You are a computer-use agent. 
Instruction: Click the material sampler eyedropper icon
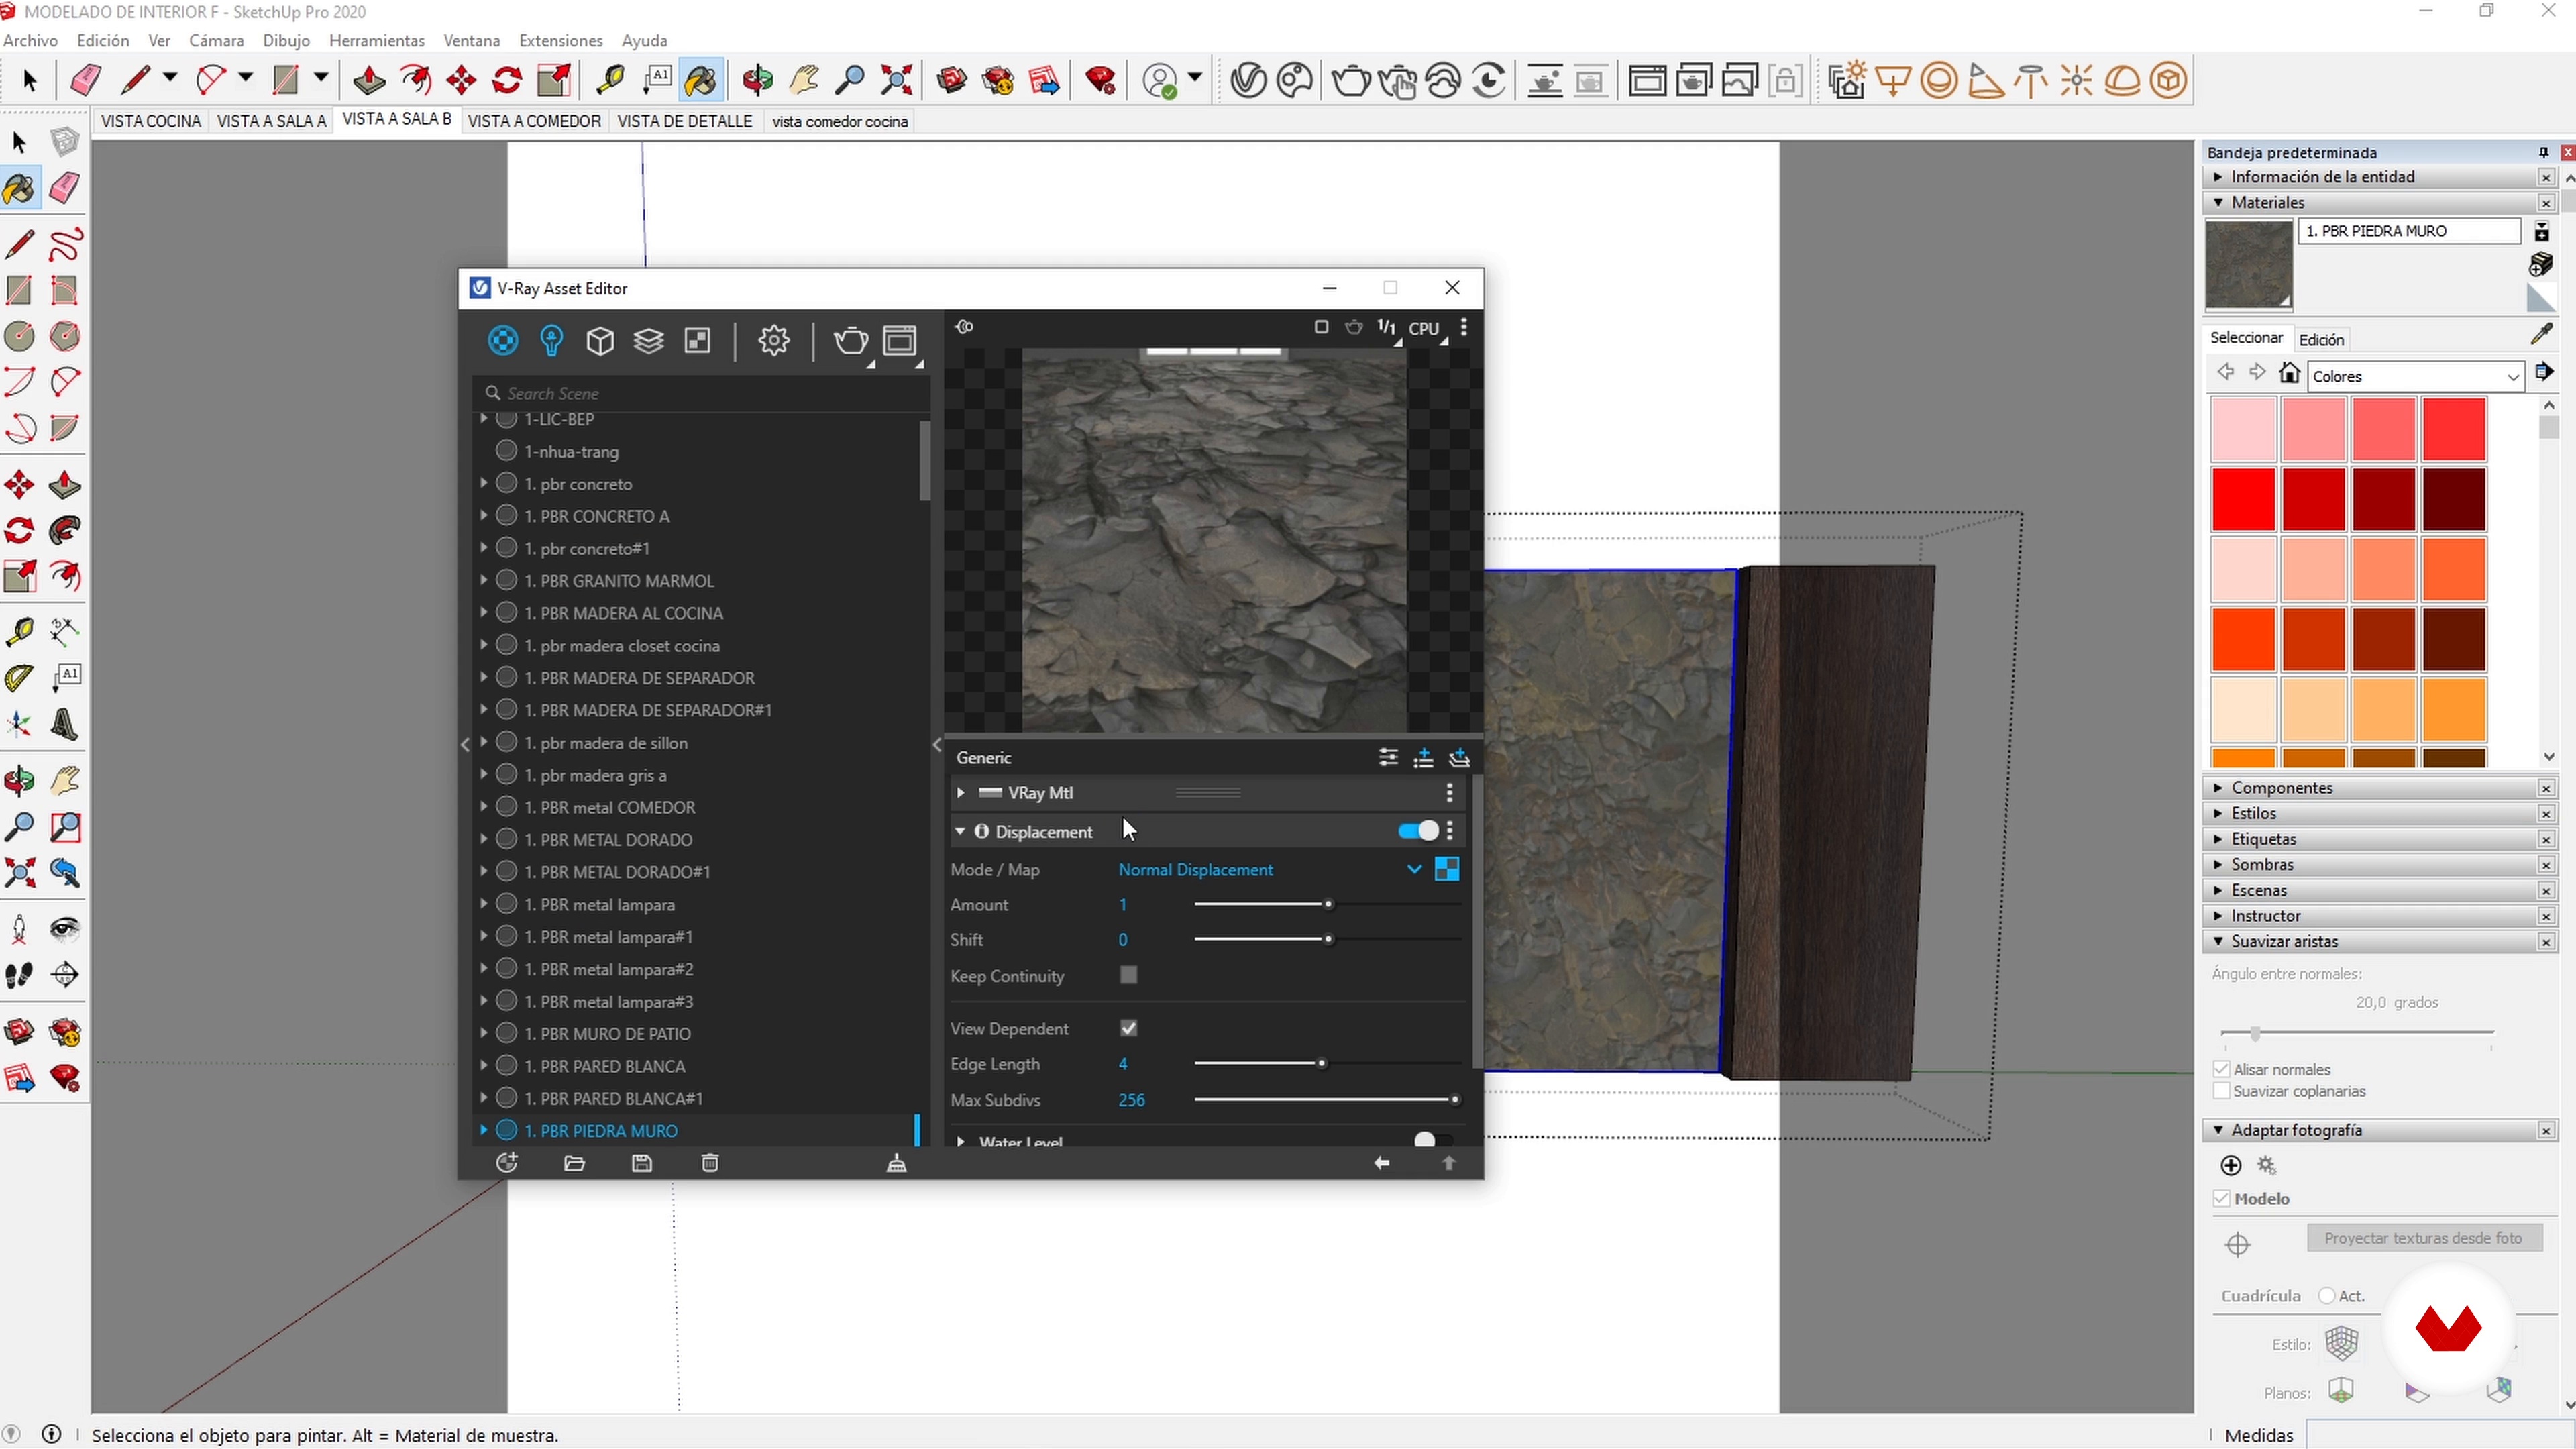point(2541,334)
